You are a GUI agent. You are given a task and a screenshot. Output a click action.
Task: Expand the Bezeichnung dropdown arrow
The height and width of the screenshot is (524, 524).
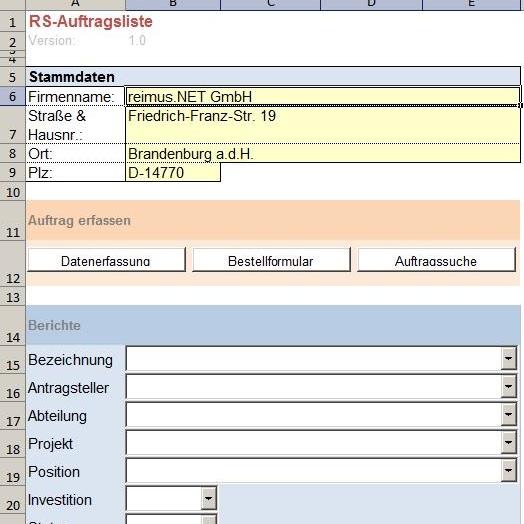[509, 359]
